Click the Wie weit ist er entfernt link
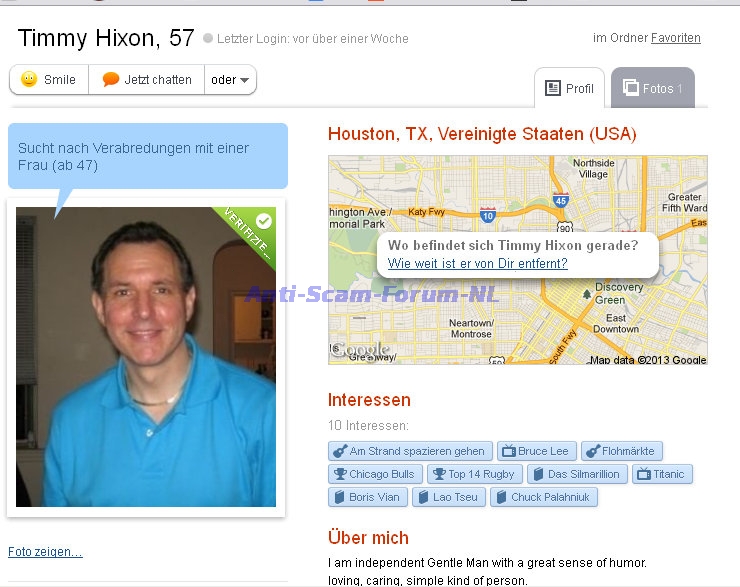 pyautogui.click(x=477, y=263)
